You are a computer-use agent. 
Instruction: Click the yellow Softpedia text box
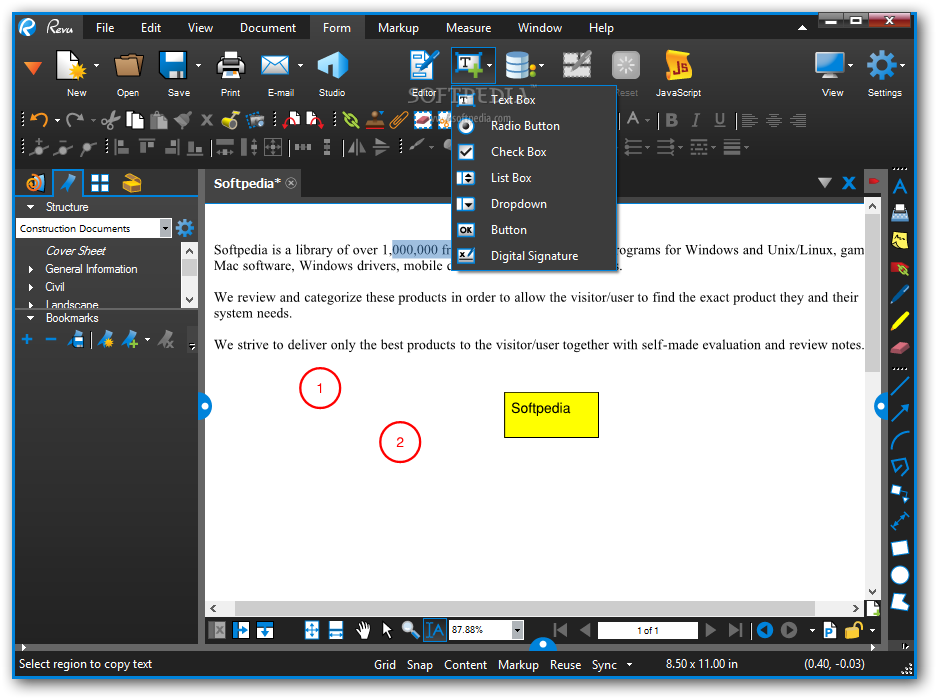[x=551, y=415]
